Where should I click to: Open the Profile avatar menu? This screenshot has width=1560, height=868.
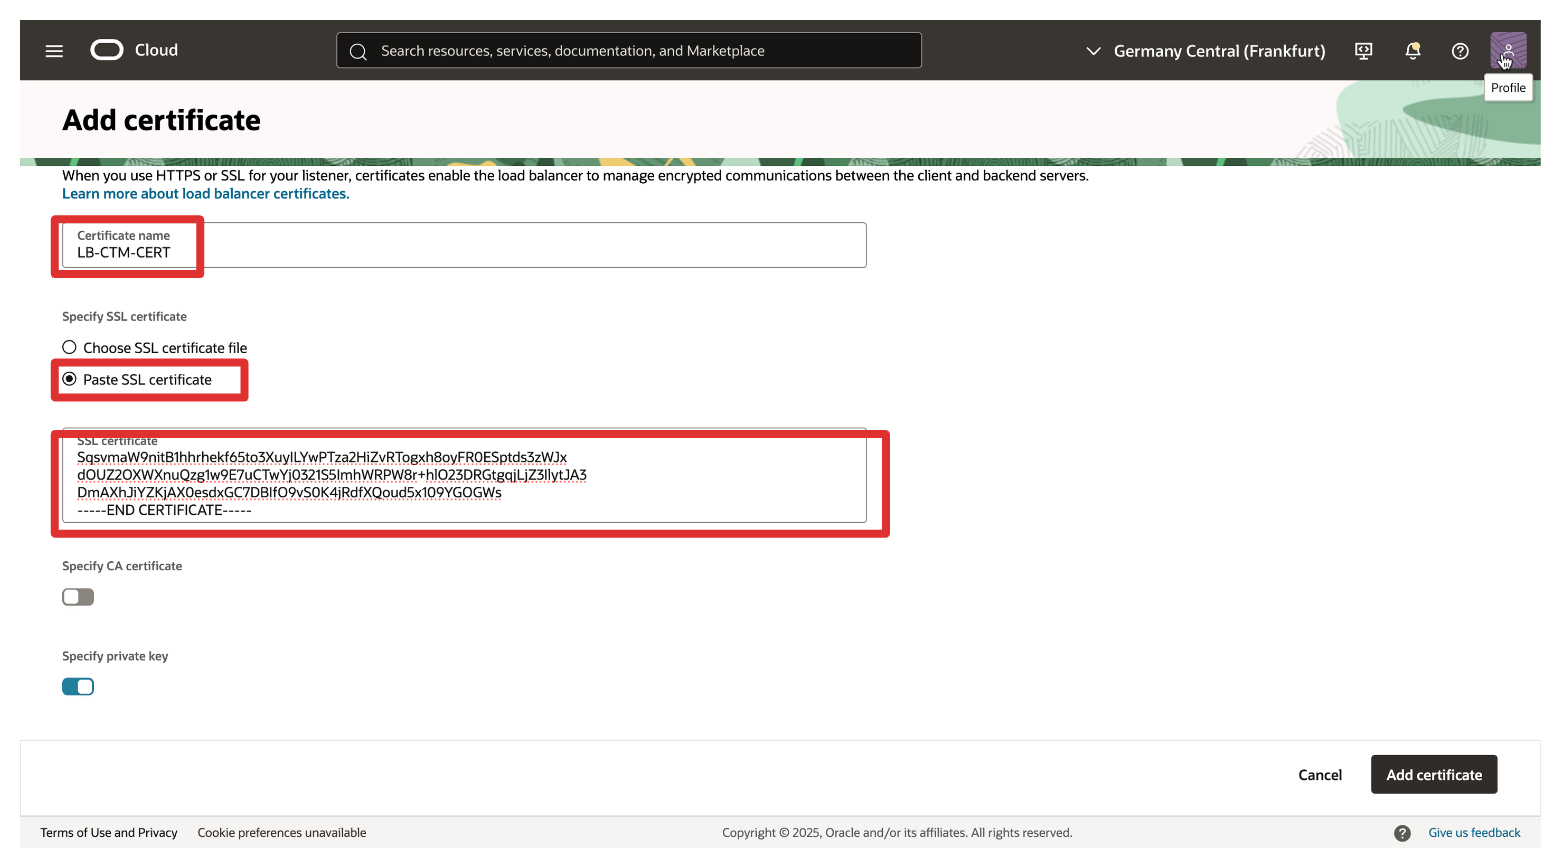pos(1507,50)
